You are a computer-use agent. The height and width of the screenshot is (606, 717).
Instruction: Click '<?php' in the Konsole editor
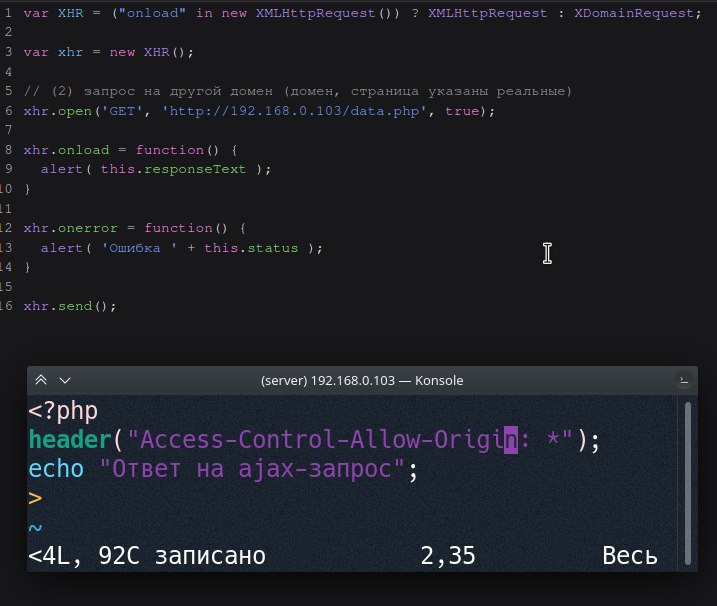63,410
